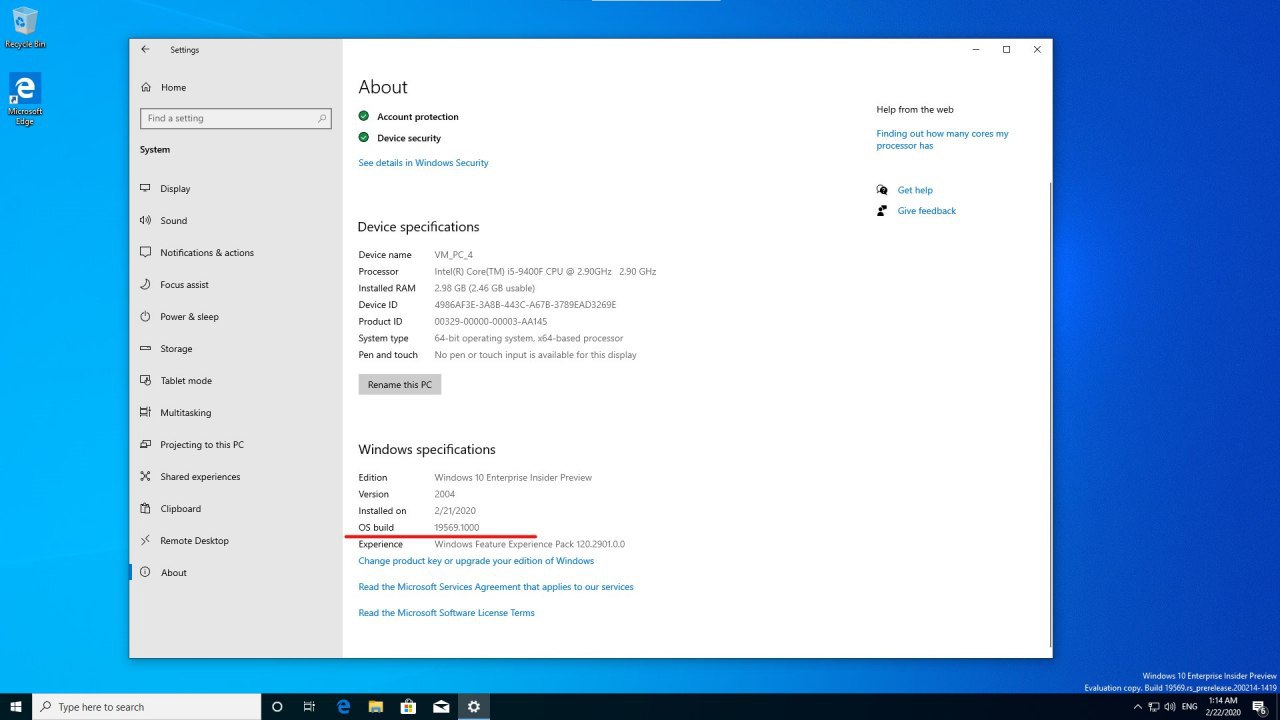Select the Device ID value
The image size is (1280, 720).
[525, 305]
